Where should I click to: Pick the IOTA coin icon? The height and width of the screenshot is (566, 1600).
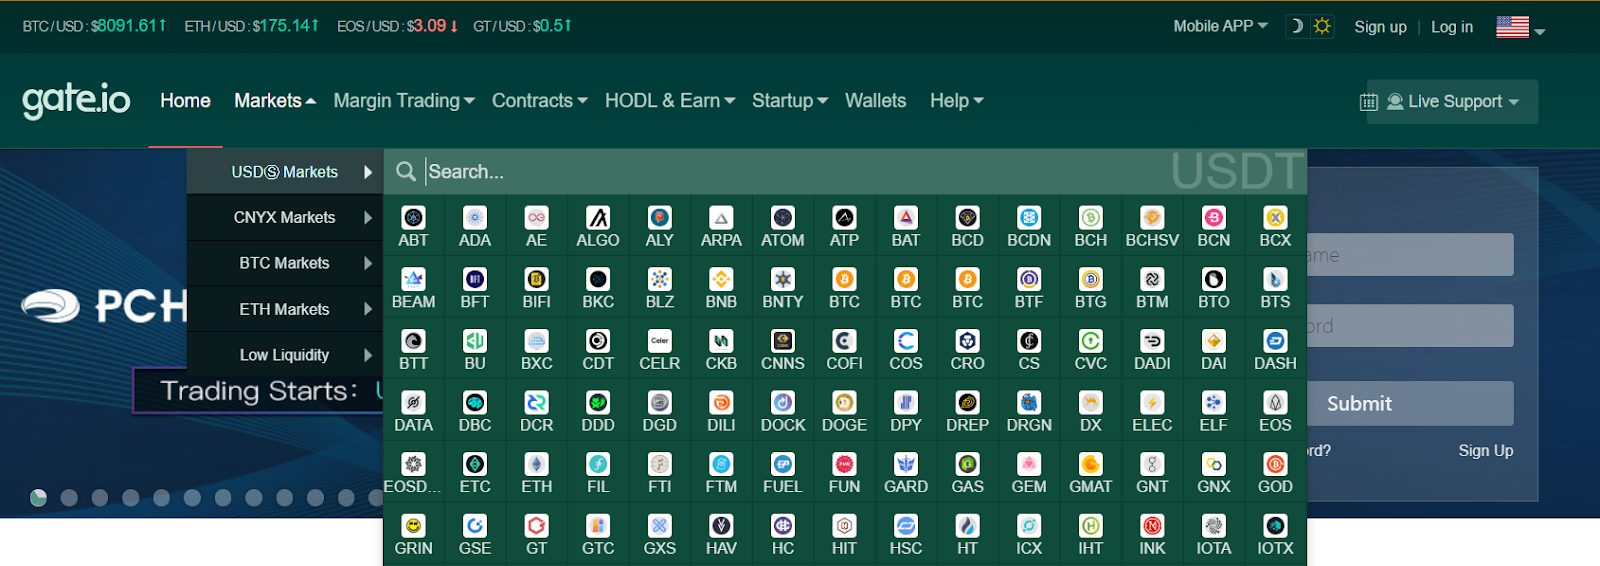coord(1214,526)
